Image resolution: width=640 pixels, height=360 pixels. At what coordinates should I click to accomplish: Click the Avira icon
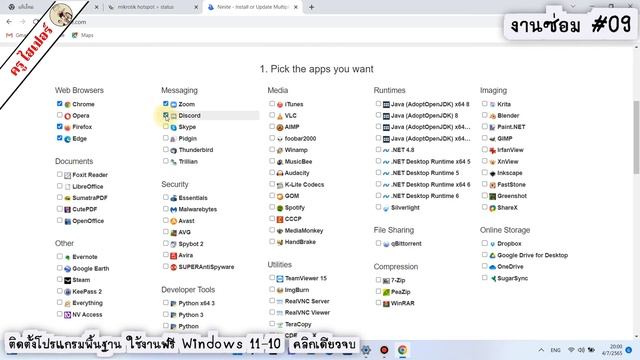coord(174,256)
